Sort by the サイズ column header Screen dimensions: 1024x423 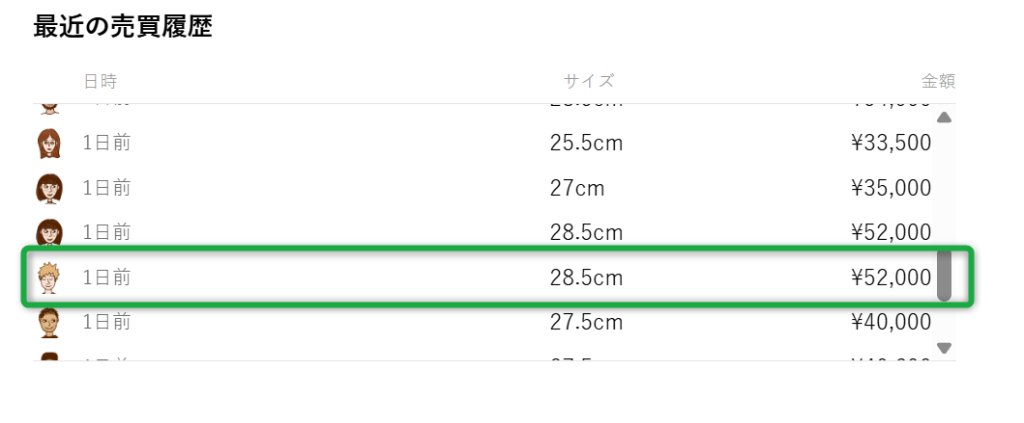point(588,81)
